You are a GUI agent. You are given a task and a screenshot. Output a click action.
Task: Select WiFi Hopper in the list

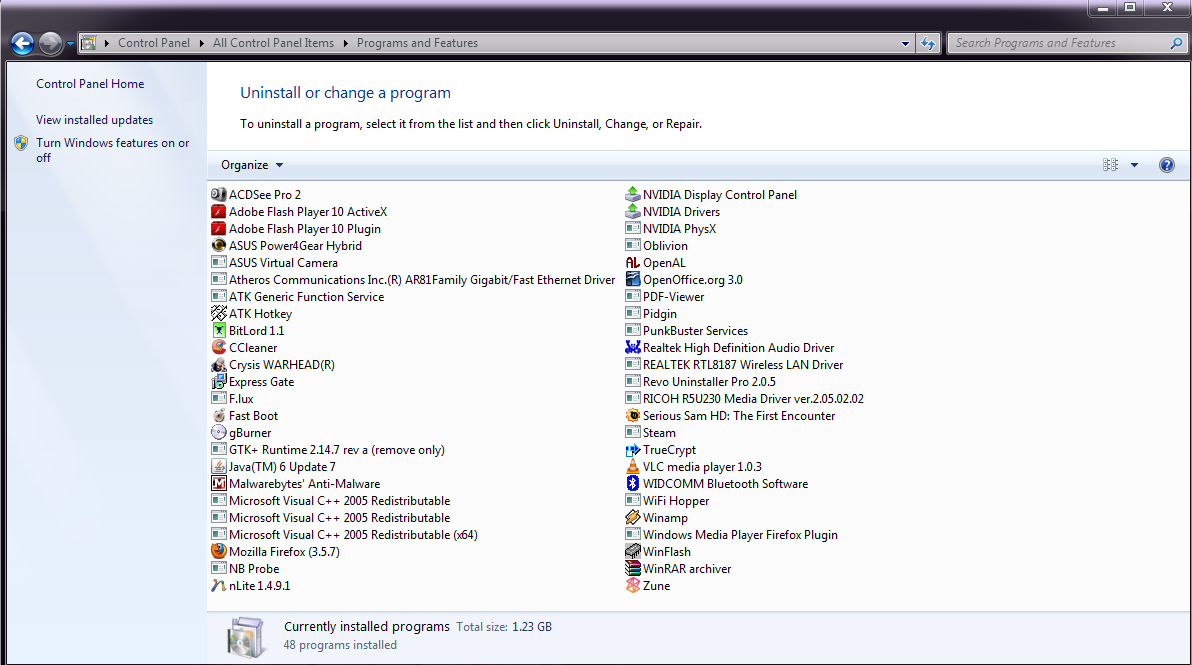[x=667, y=501]
